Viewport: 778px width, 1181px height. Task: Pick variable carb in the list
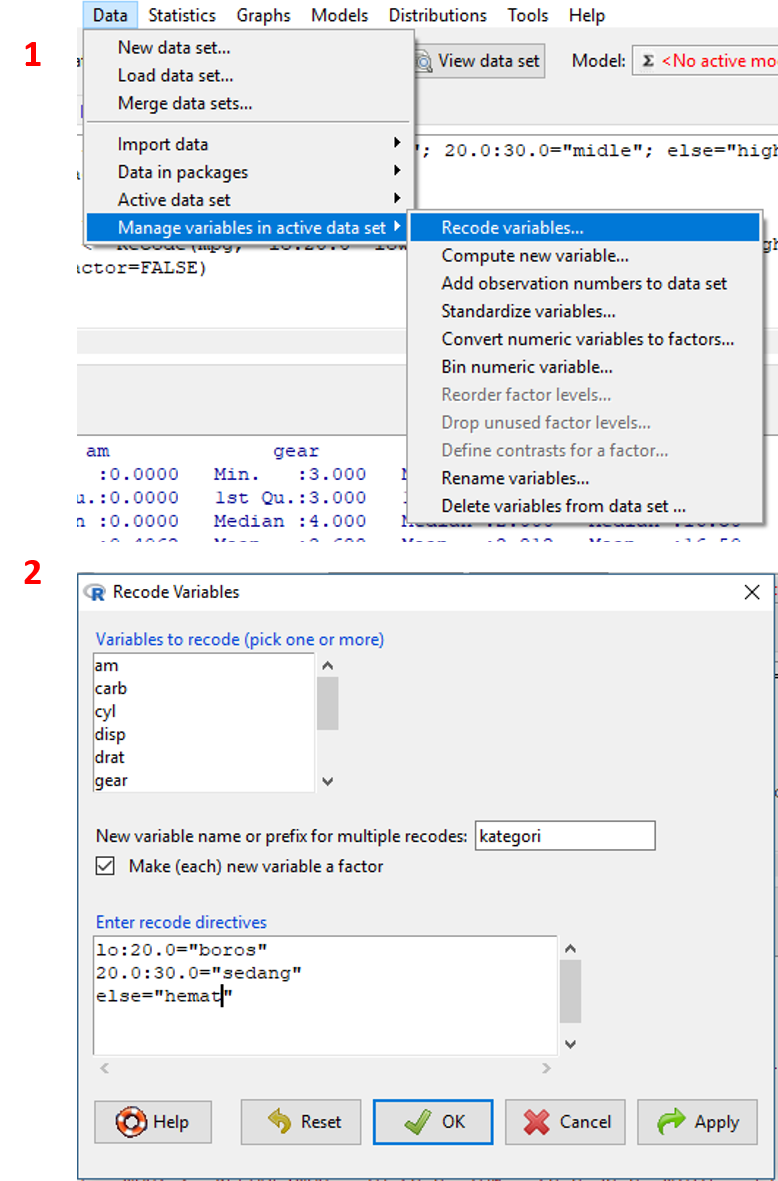(203, 688)
